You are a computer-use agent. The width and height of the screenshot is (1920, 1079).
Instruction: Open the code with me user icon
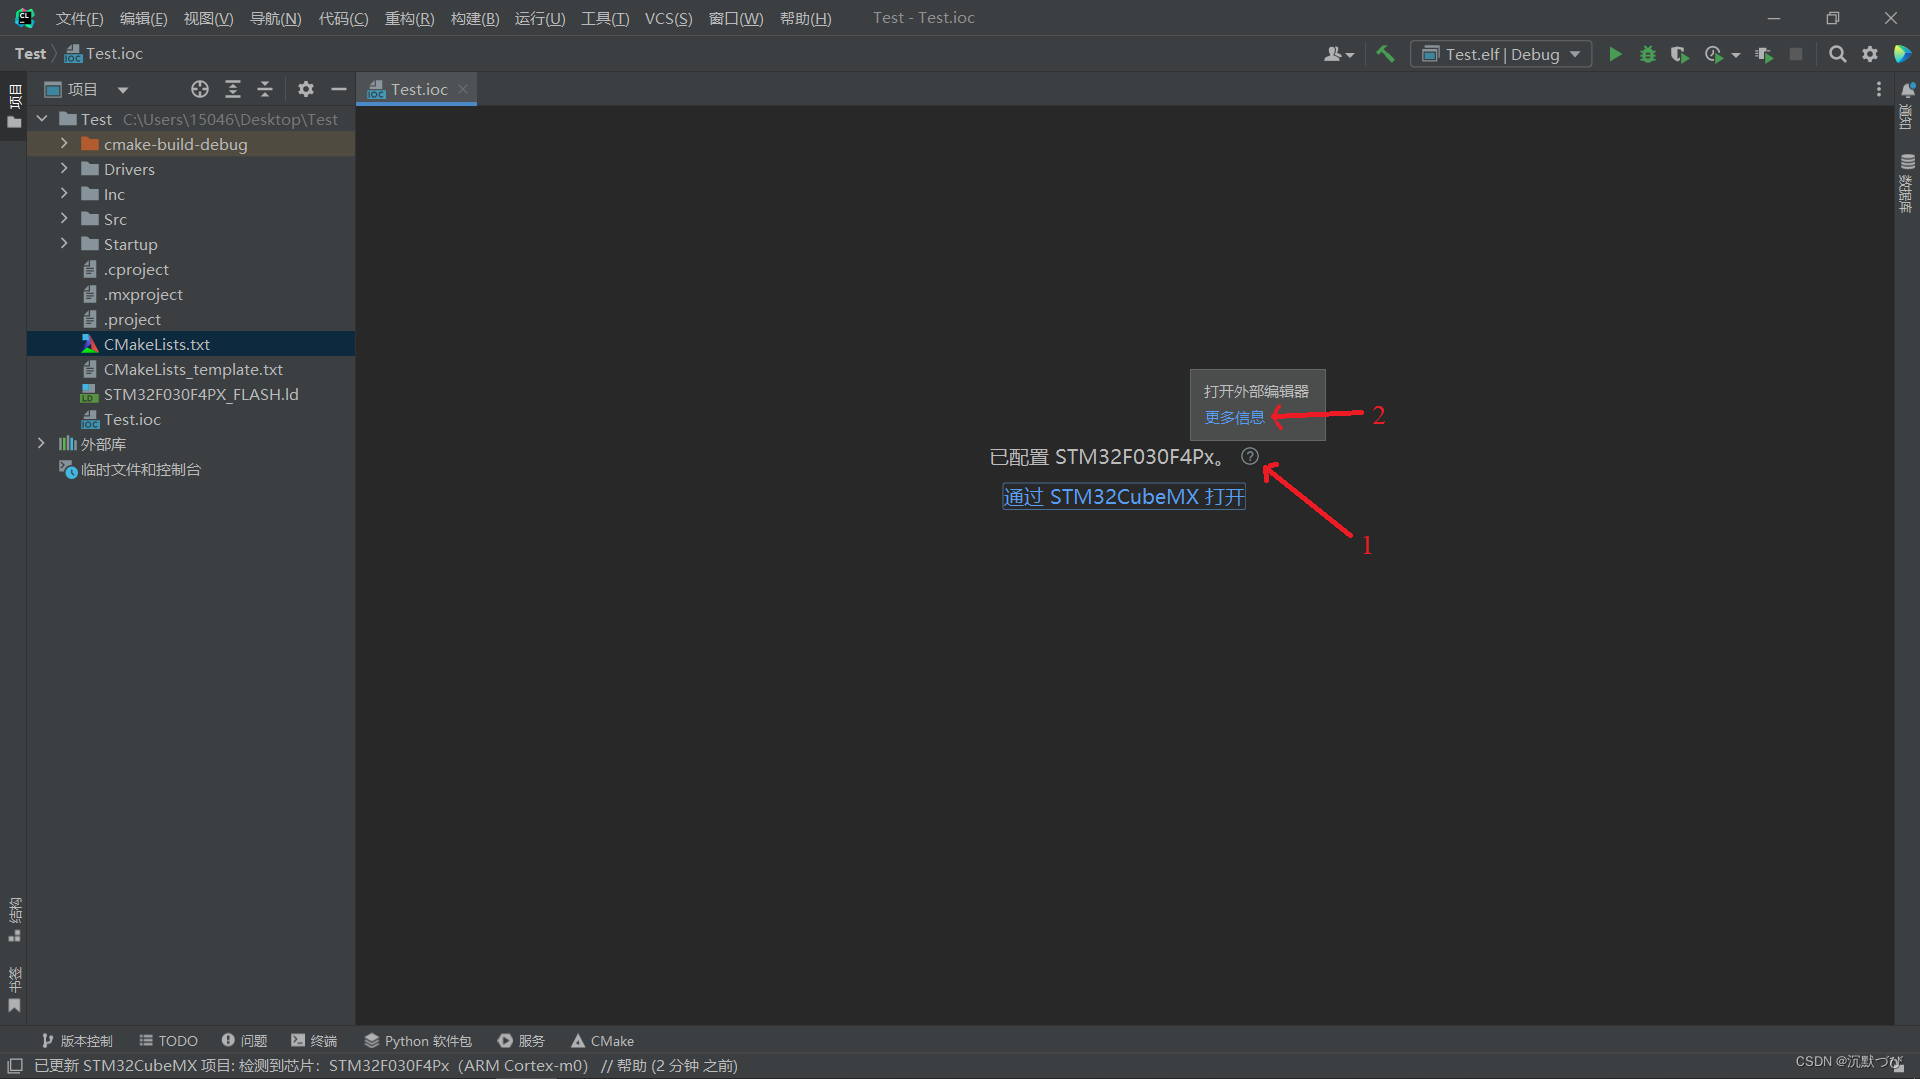click(1338, 54)
